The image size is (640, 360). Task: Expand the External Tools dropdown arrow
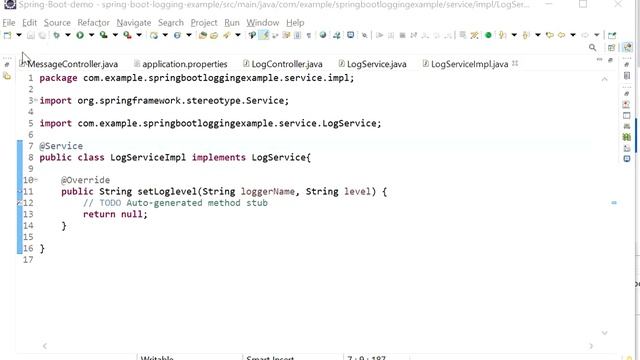point(139,36)
